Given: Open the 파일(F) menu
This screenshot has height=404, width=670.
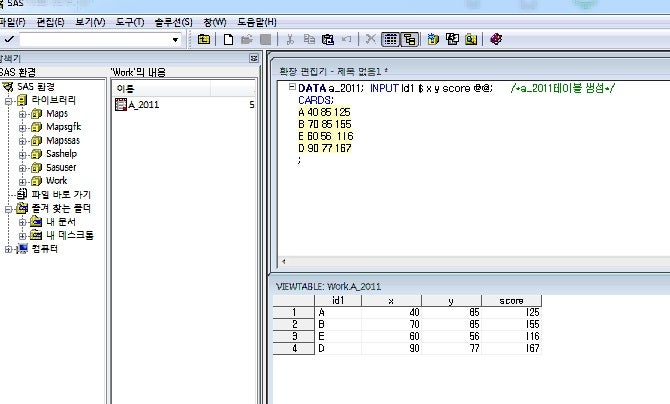Looking at the screenshot, I should click(x=13, y=21).
